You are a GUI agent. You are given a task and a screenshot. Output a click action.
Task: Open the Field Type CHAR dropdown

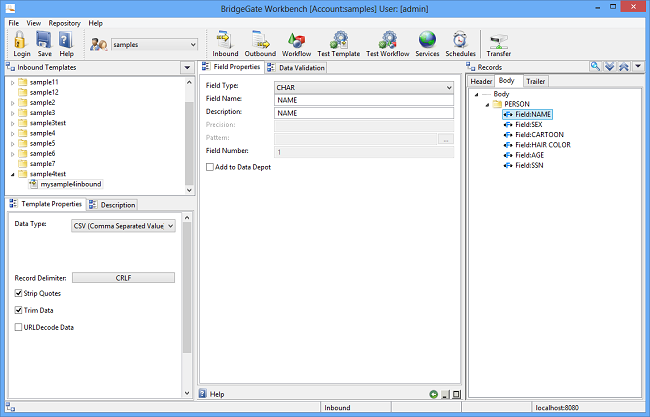(x=449, y=87)
